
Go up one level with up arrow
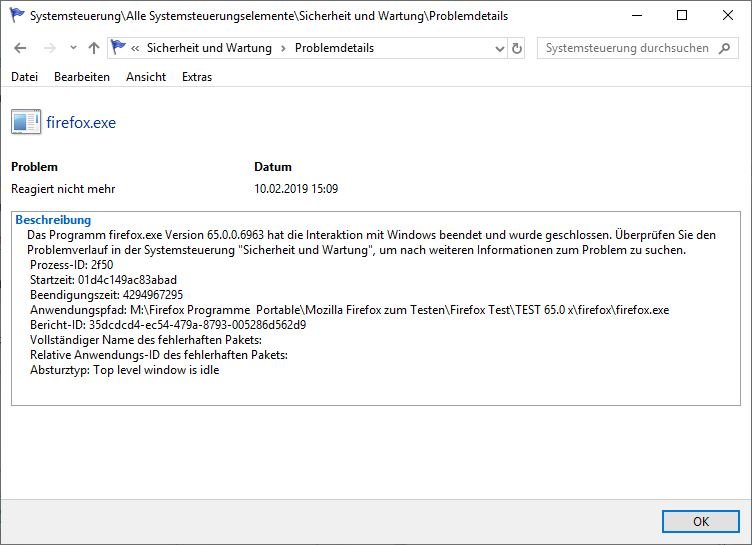(x=93, y=48)
